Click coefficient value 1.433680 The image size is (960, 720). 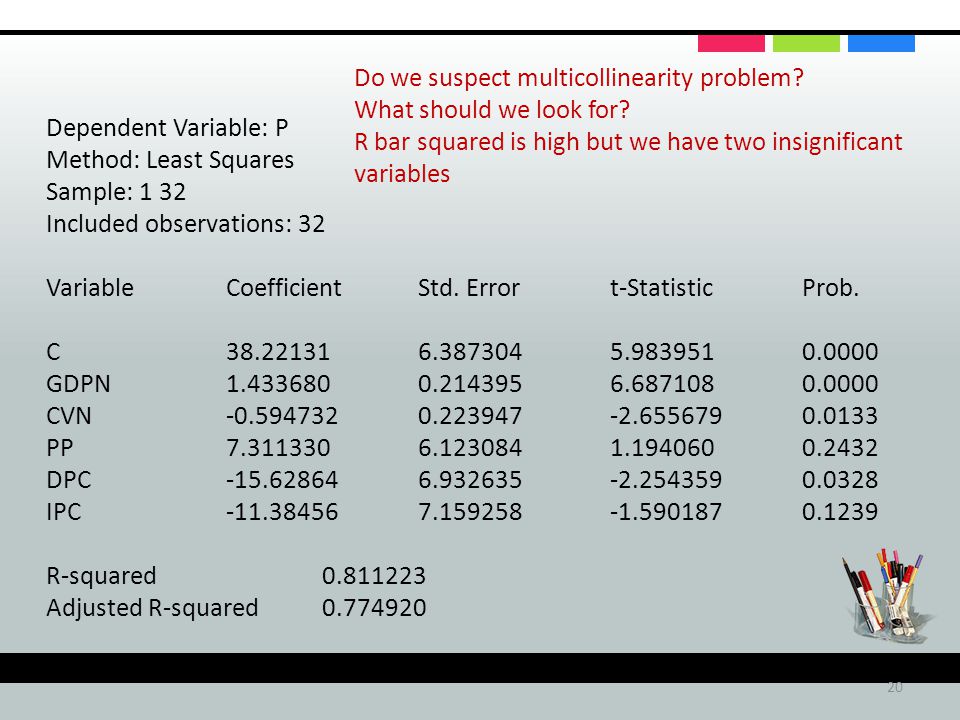278,384
